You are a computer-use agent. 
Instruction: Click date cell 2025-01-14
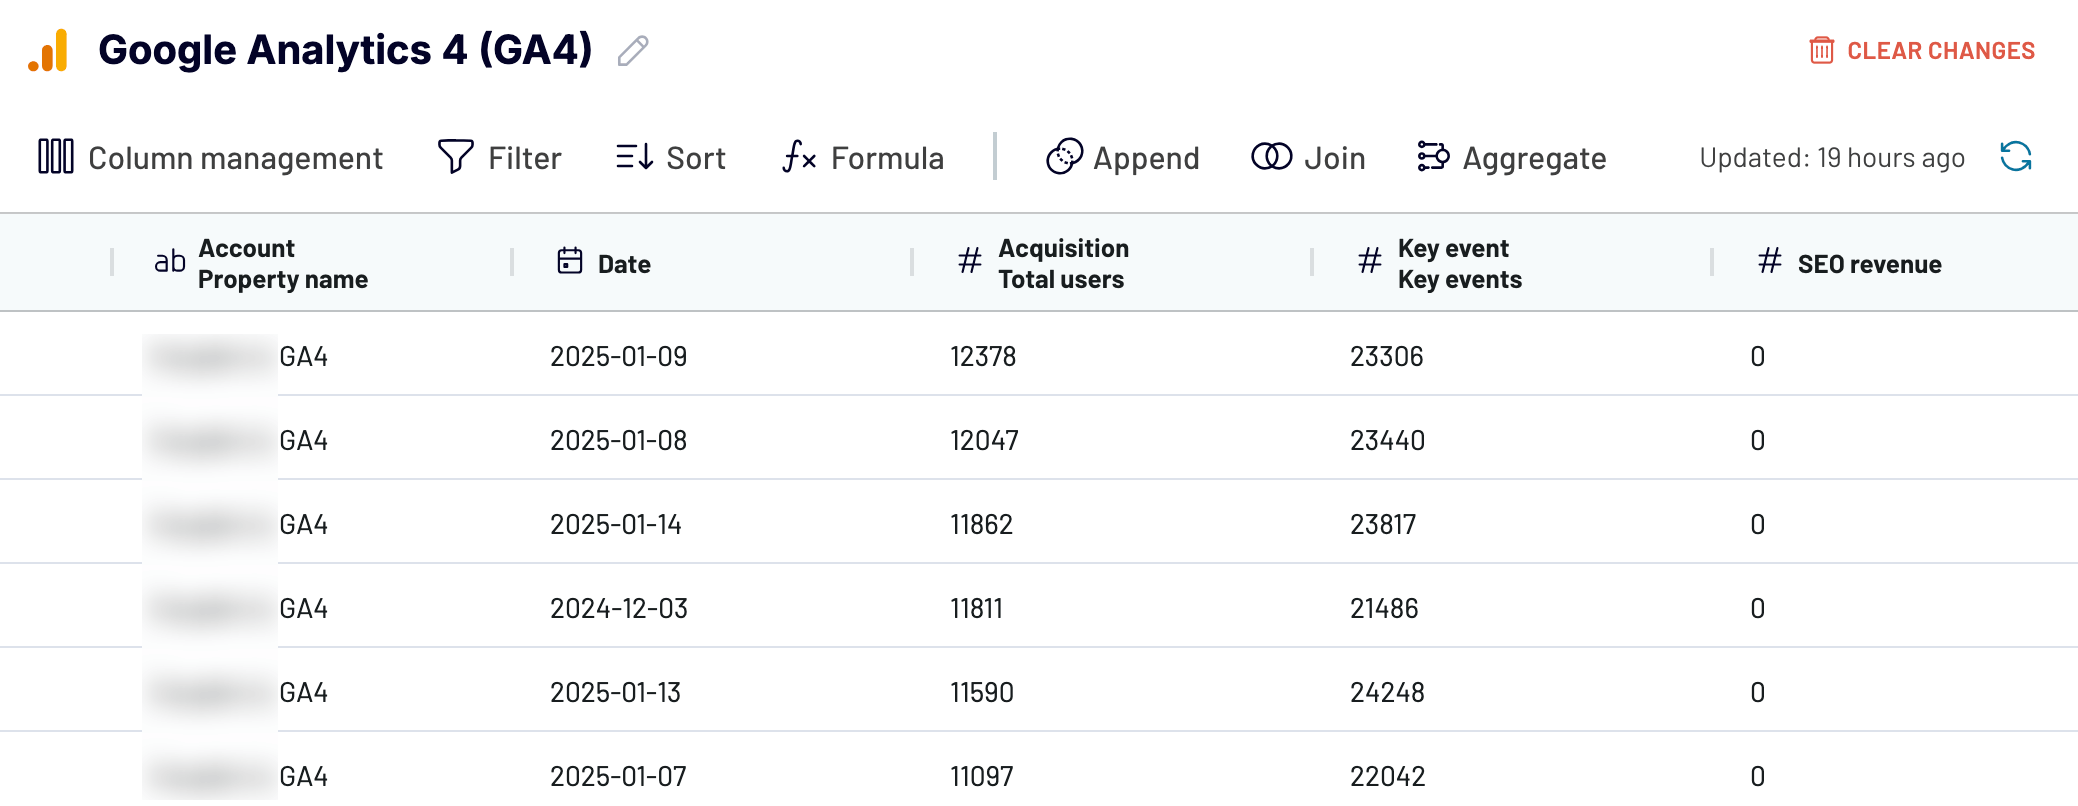pyautogui.click(x=616, y=525)
